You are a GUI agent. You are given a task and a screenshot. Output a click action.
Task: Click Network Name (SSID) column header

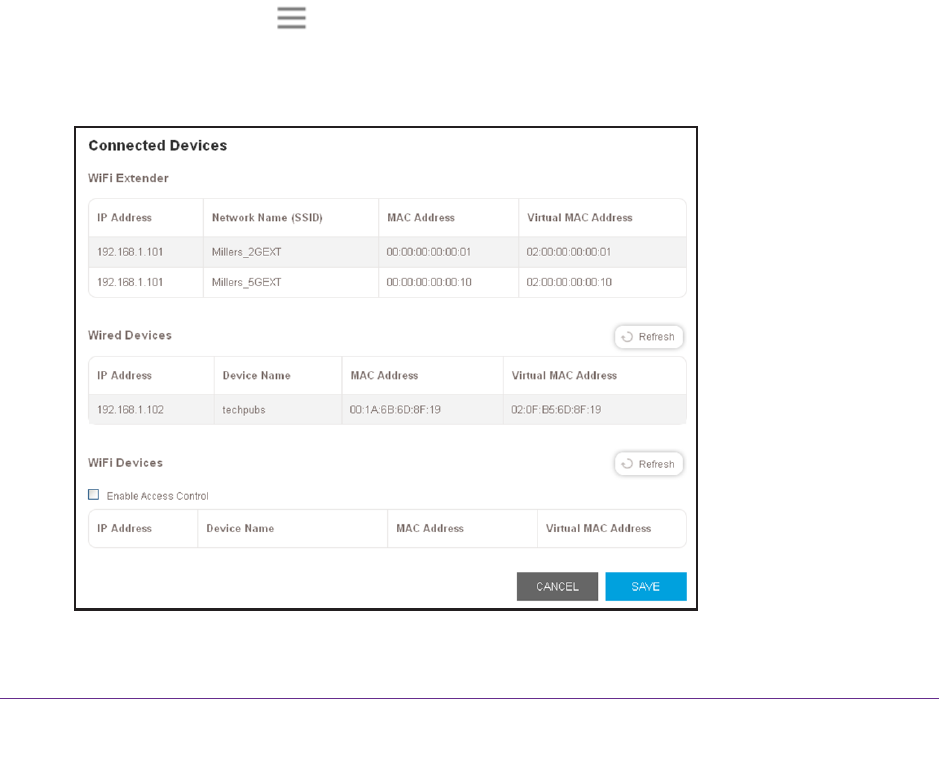coord(267,217)
